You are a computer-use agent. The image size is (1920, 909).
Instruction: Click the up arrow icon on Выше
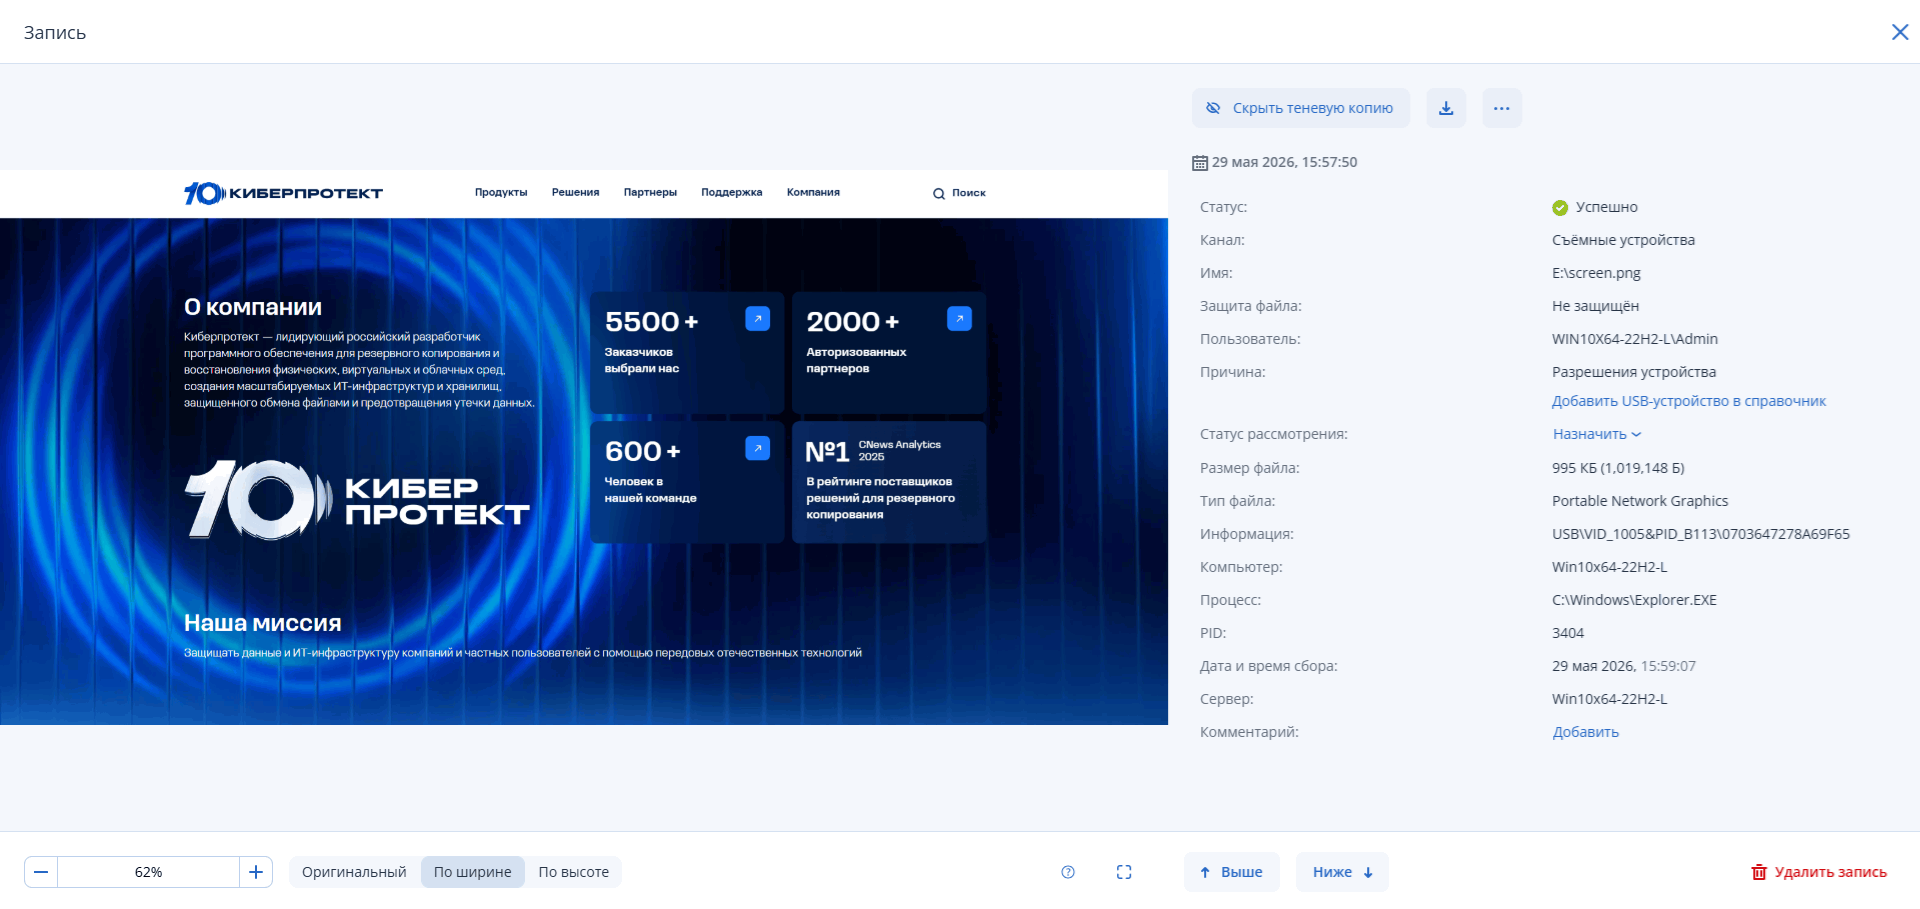click(1205, 872)
